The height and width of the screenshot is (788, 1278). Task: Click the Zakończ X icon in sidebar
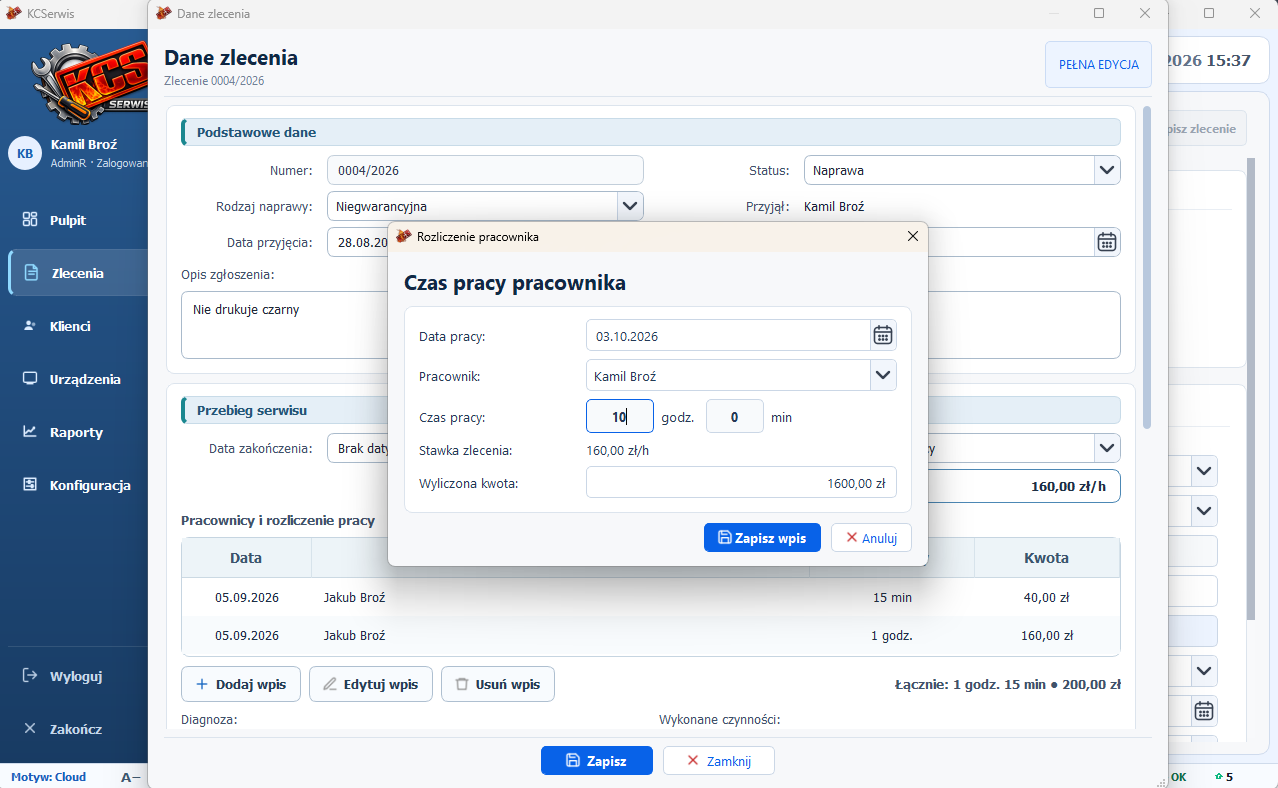coord(30,729)
